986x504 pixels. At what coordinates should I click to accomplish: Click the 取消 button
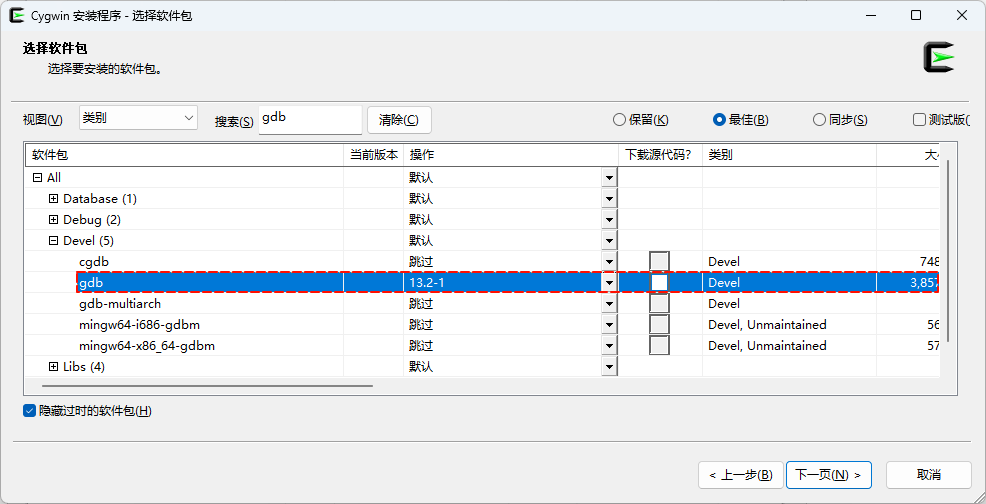pos(929,475)
